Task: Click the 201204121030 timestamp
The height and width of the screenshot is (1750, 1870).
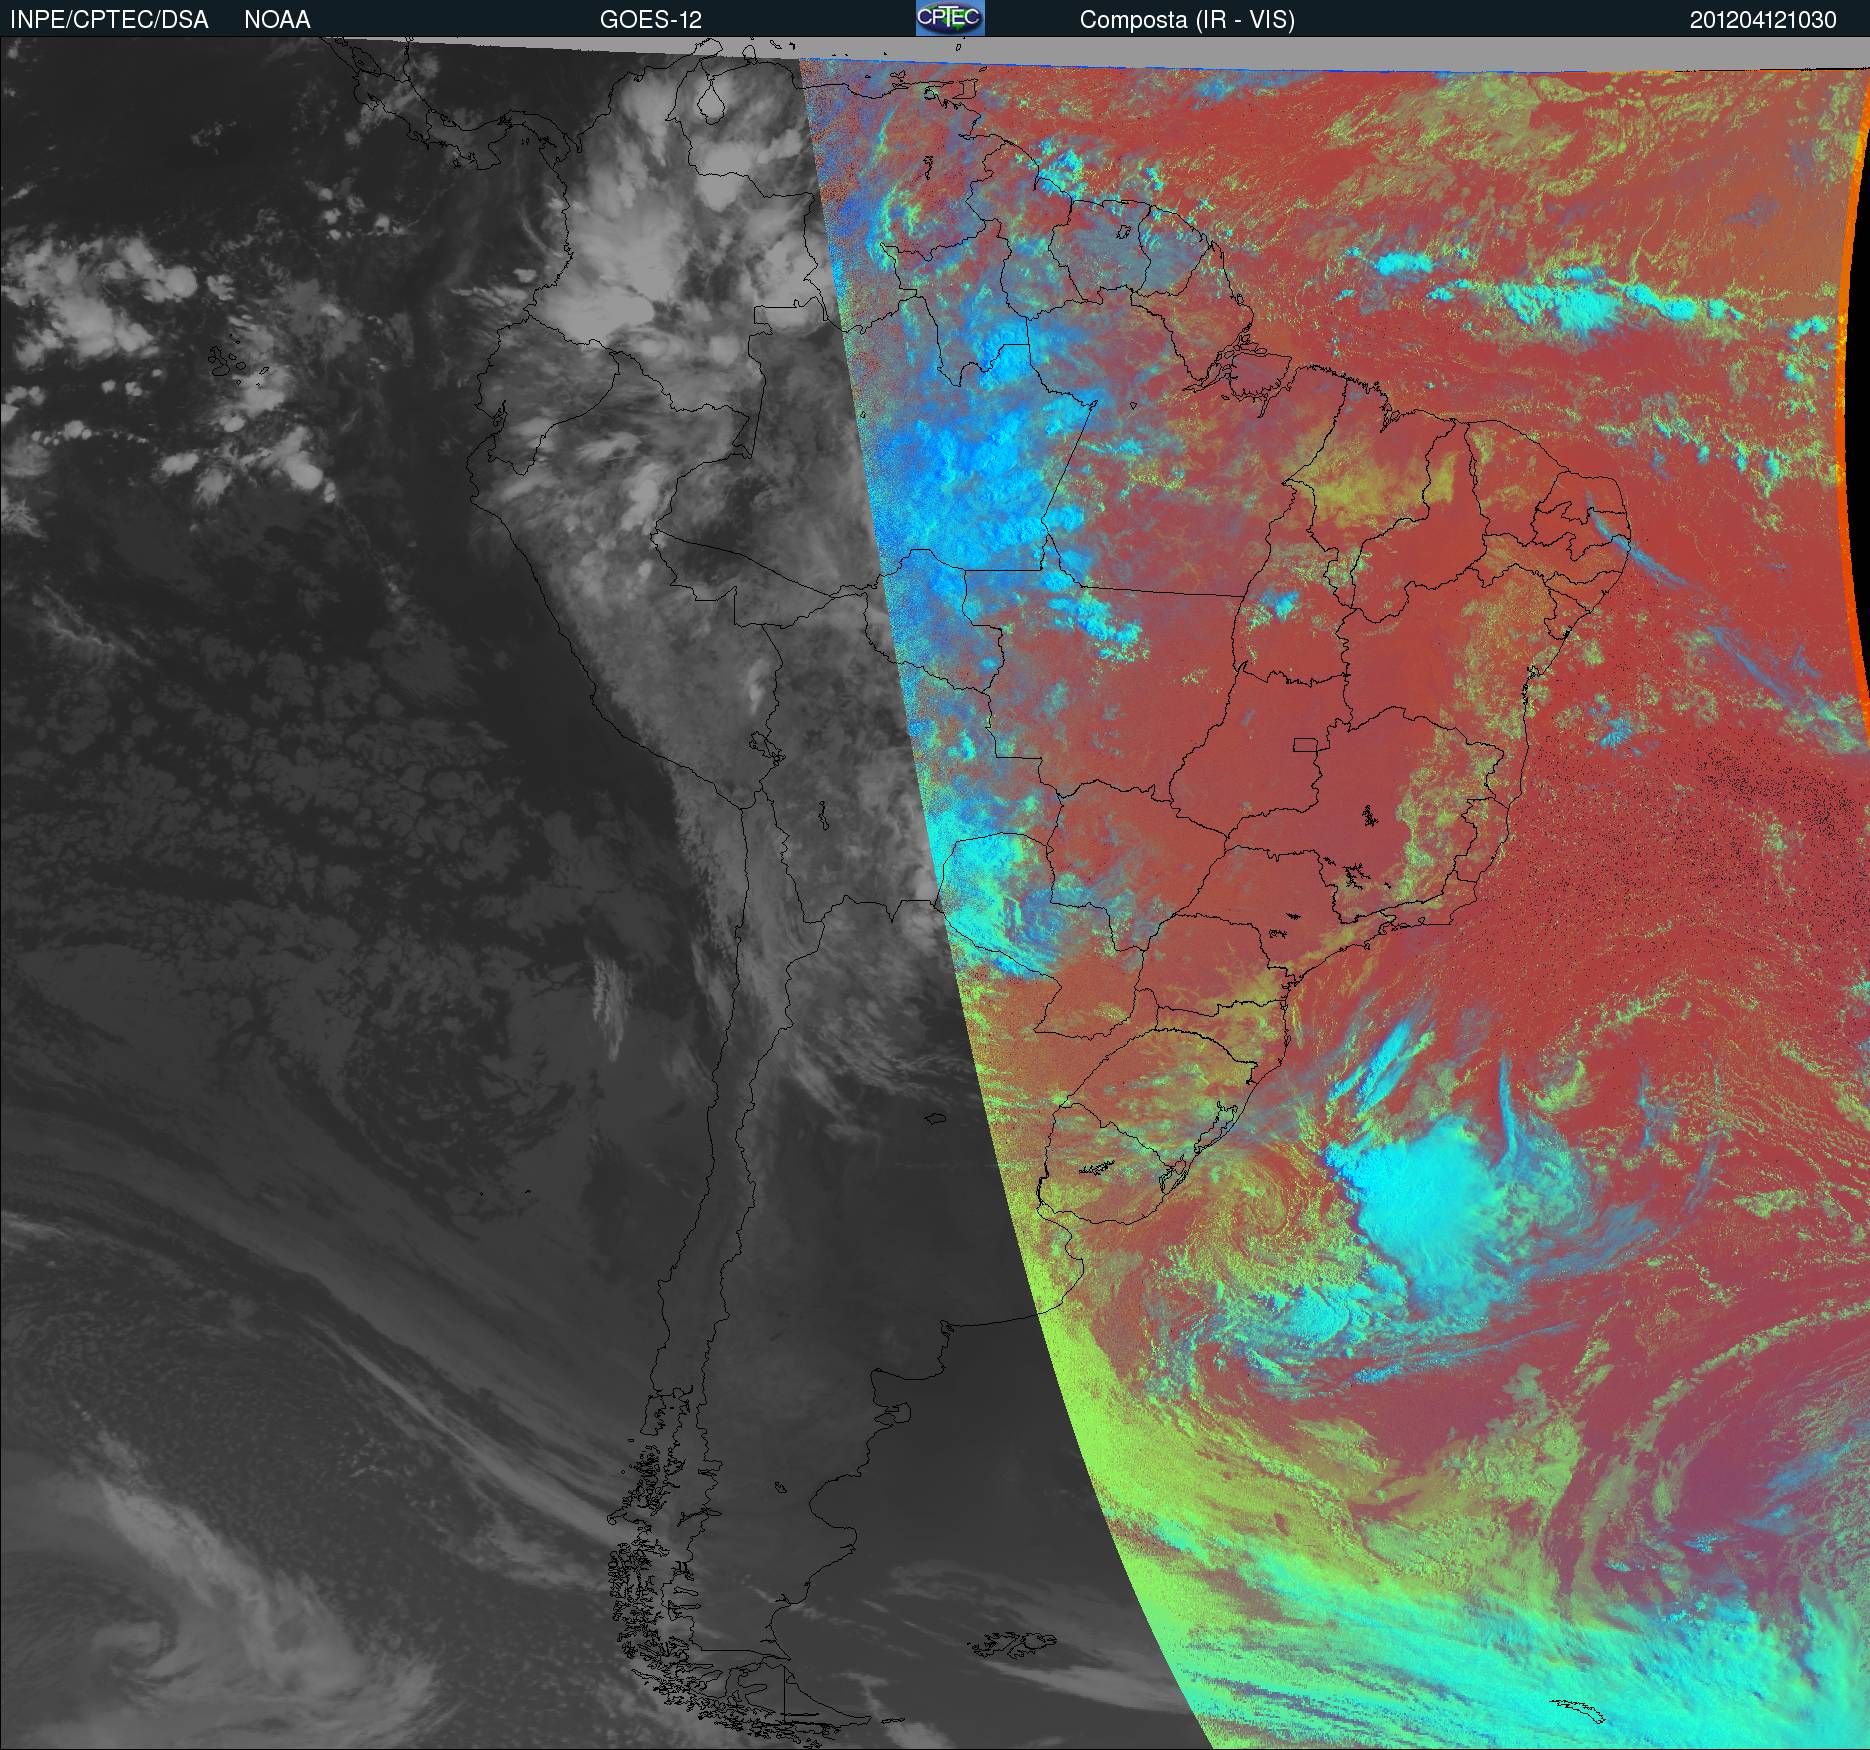Action: tap(1763, 20)
